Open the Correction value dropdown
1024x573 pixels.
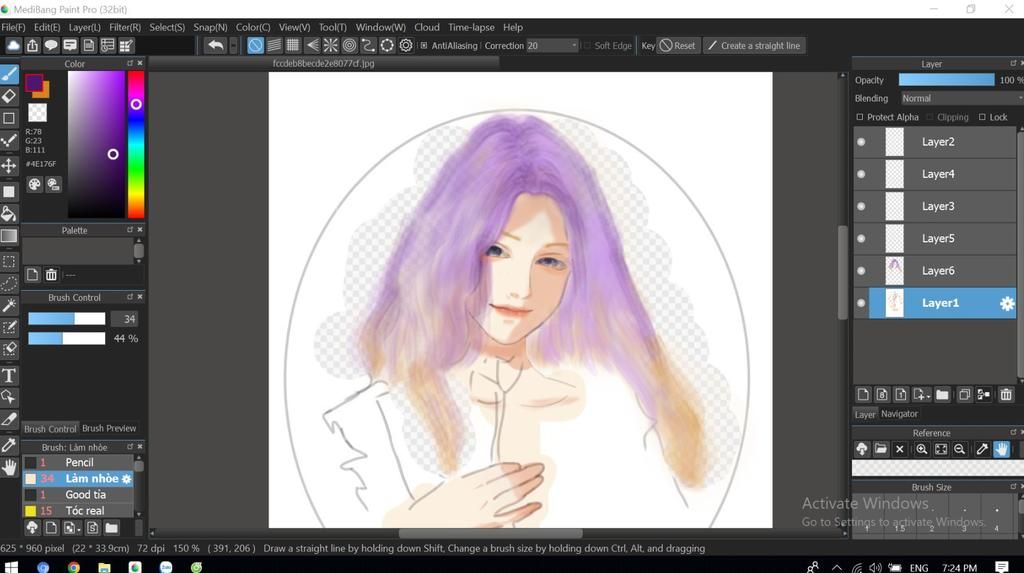click(574, 46)
